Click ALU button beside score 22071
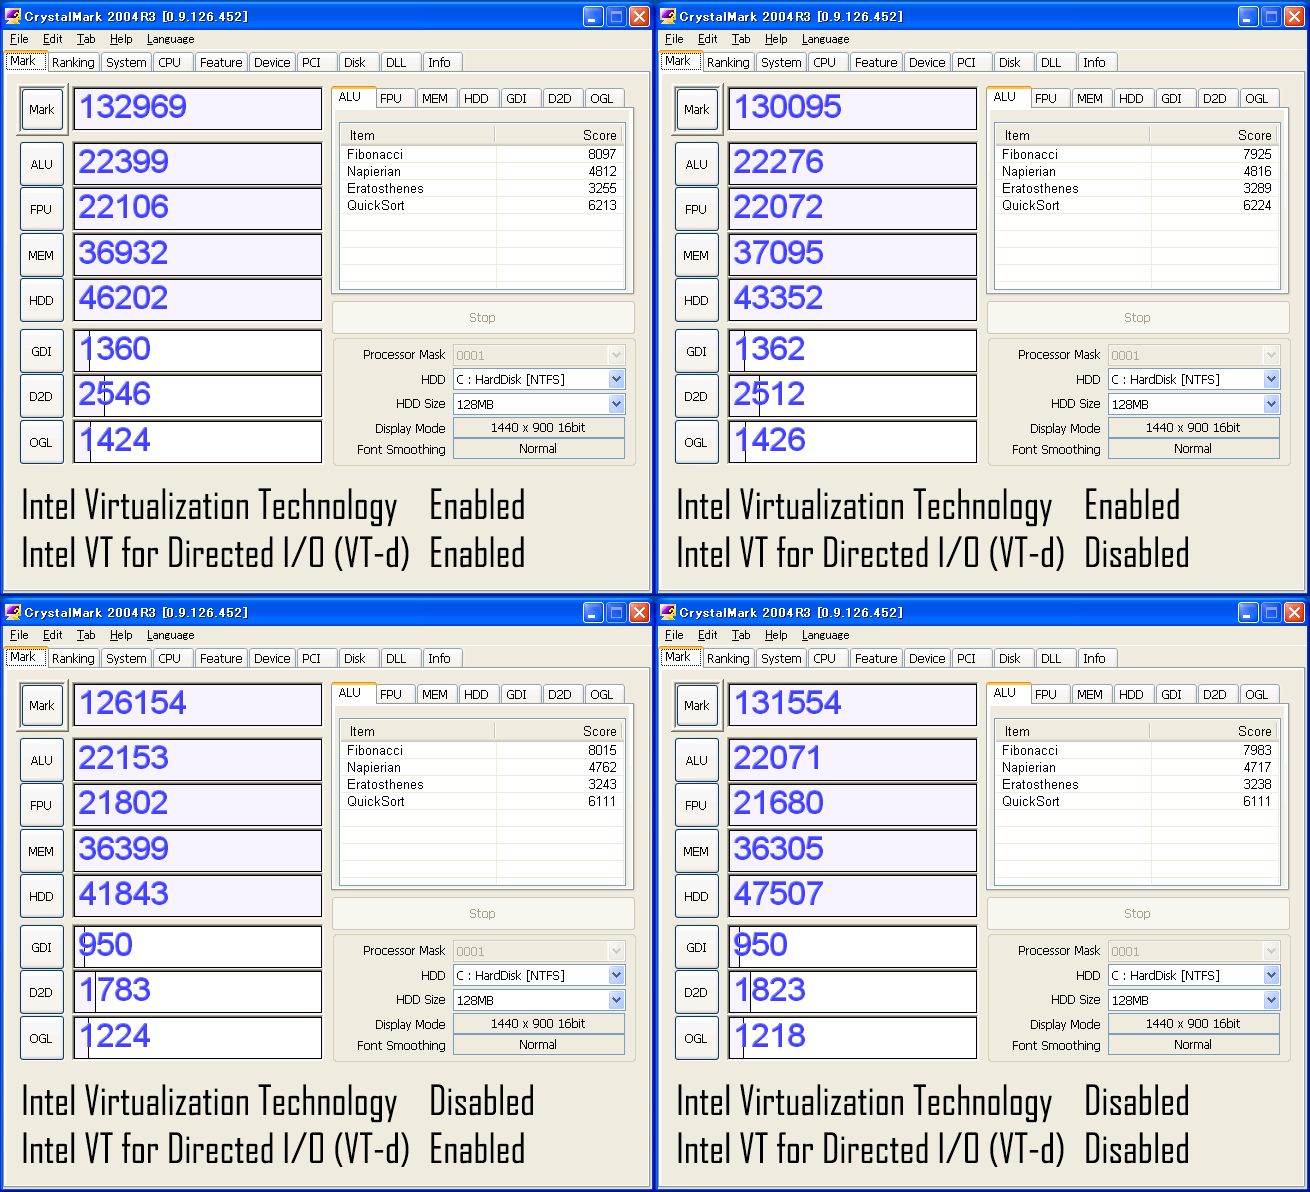Viewport: 1310px width, 1192px height. pyautogui.click(x=697, y=760)
